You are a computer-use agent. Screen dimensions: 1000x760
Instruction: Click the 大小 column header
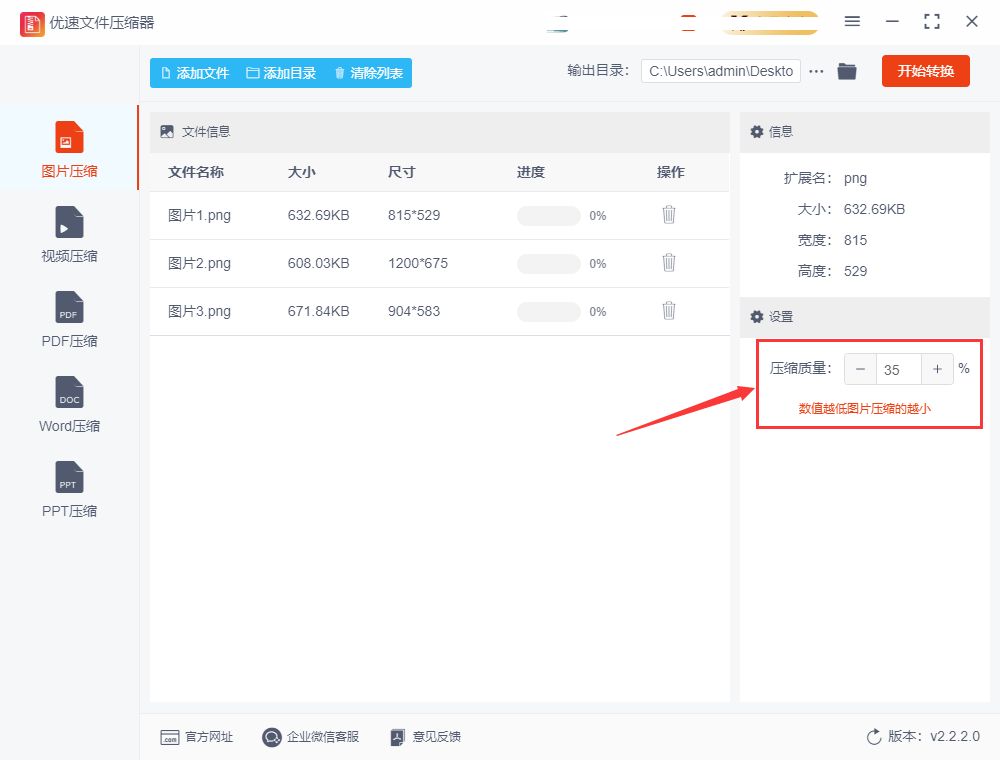(302, 172)
